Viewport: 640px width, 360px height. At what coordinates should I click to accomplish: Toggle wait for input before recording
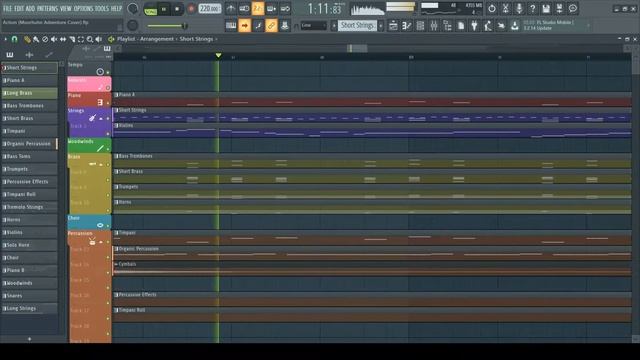click(244, 9)
